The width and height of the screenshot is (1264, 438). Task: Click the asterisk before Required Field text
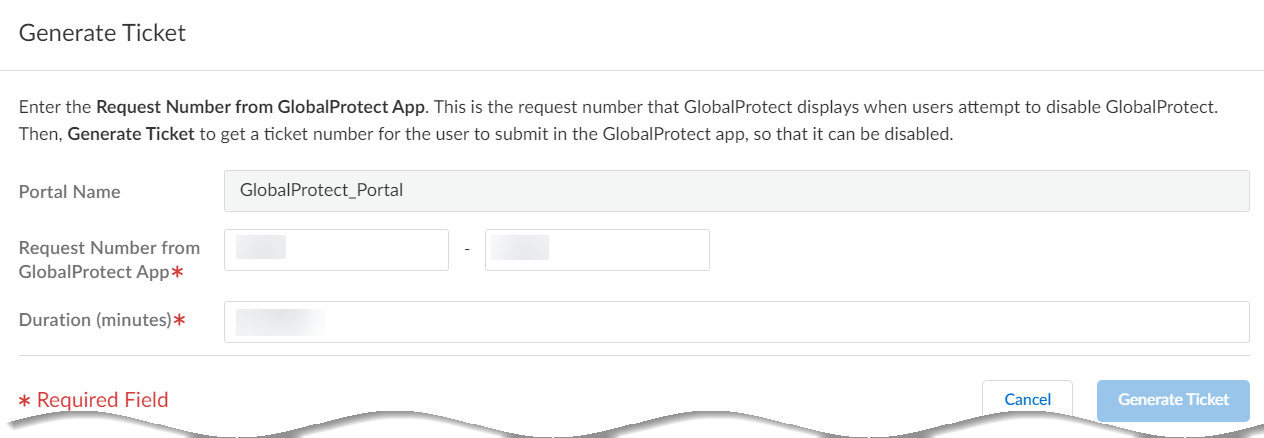(x=25, y=401)
